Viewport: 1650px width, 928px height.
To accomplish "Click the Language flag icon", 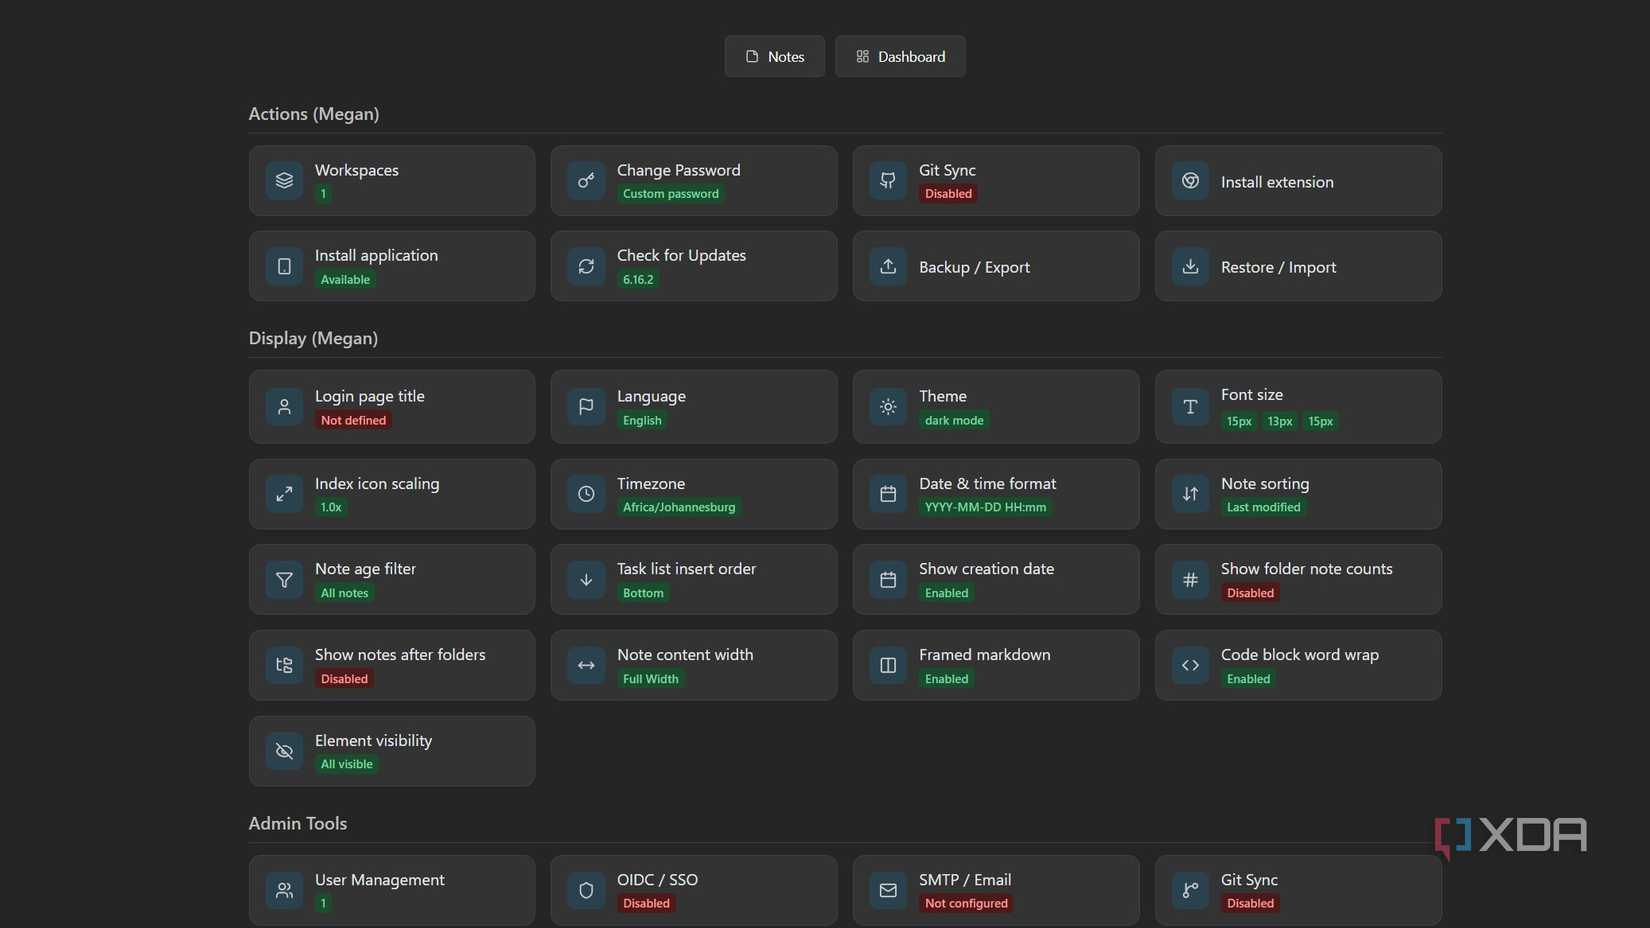I will [586, 407].
